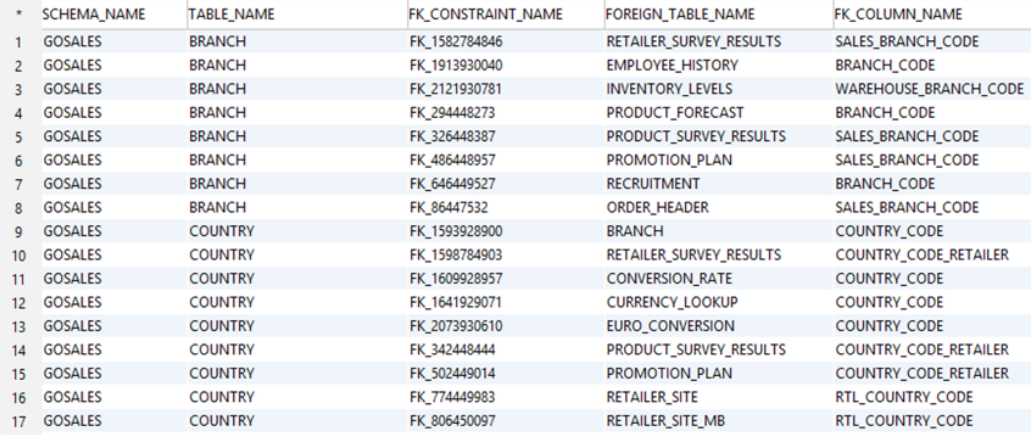
Task: Sort by the SCHEMA_NAME column header
Action: tap(114, 14)
